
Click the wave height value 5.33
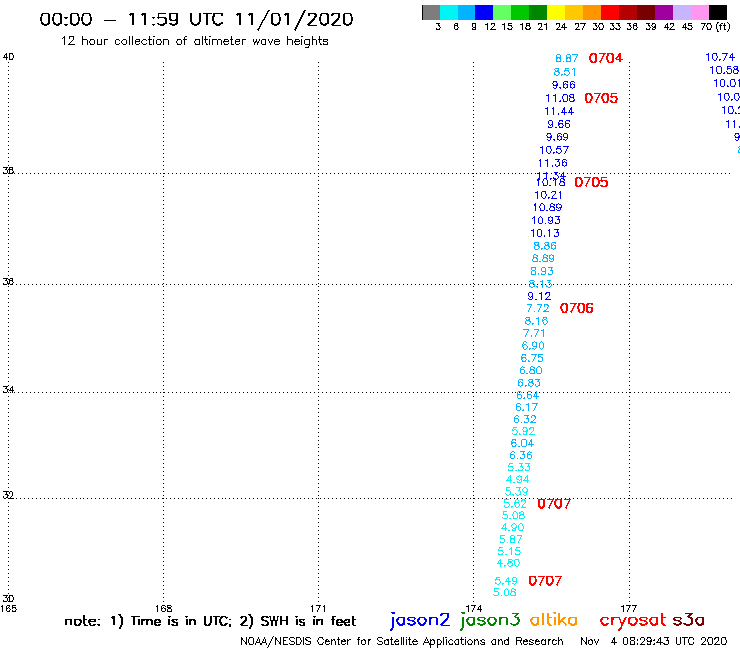519,467
